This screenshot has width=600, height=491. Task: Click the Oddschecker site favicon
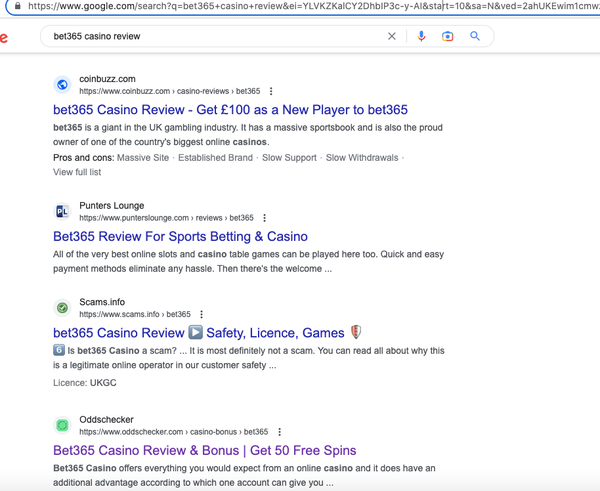[x=62, y=425]
